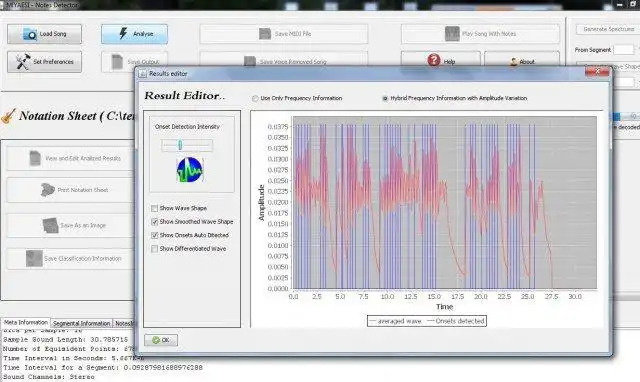Click the Set Preferences button label
Image resolution: width=640 pixels, height=382 pixels.
coord(53,62)
